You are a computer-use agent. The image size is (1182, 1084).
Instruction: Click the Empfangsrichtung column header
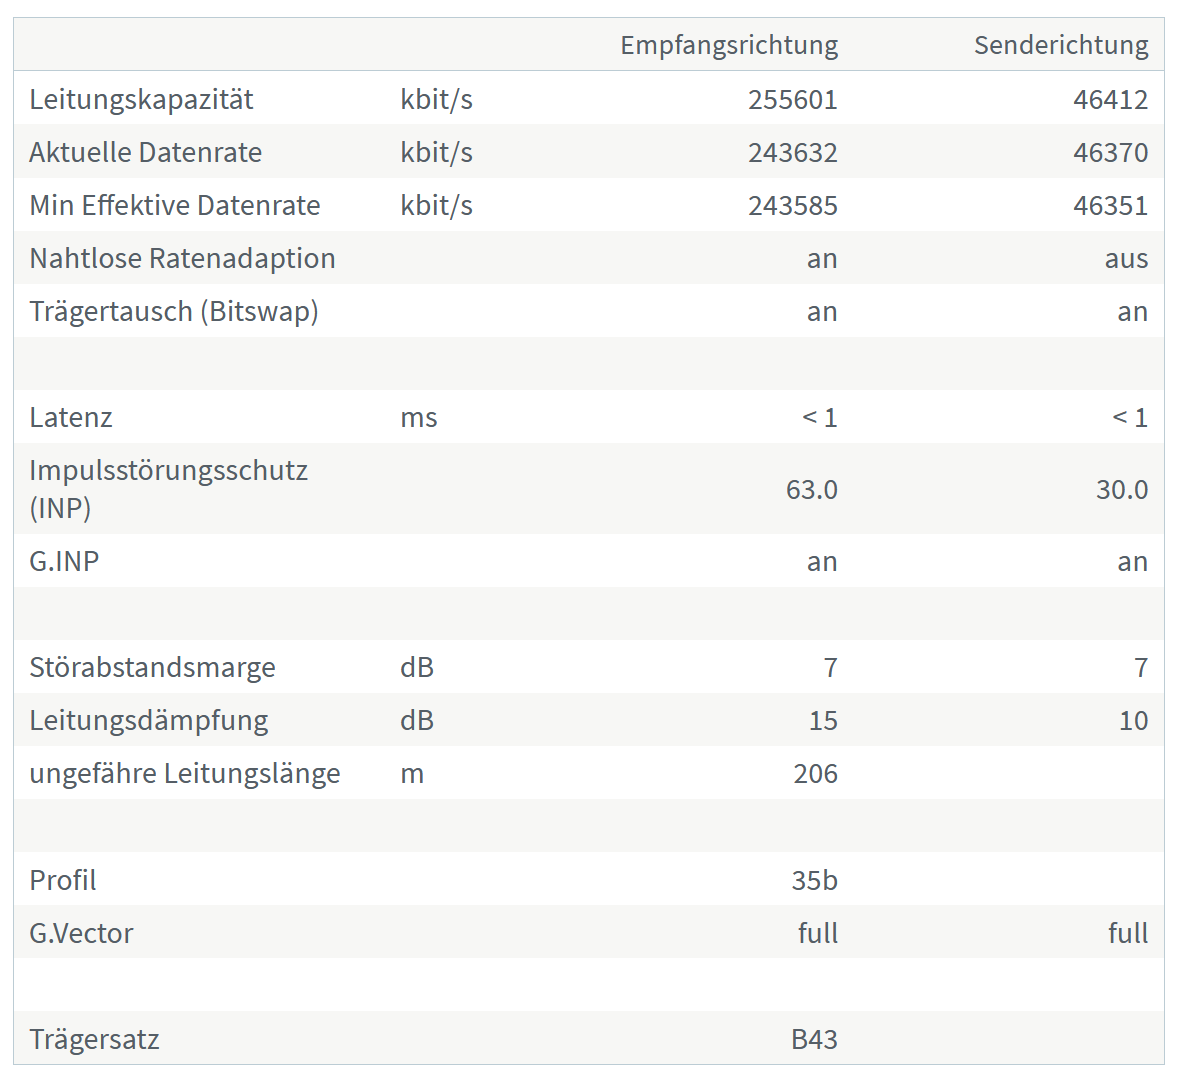(729, 45)
